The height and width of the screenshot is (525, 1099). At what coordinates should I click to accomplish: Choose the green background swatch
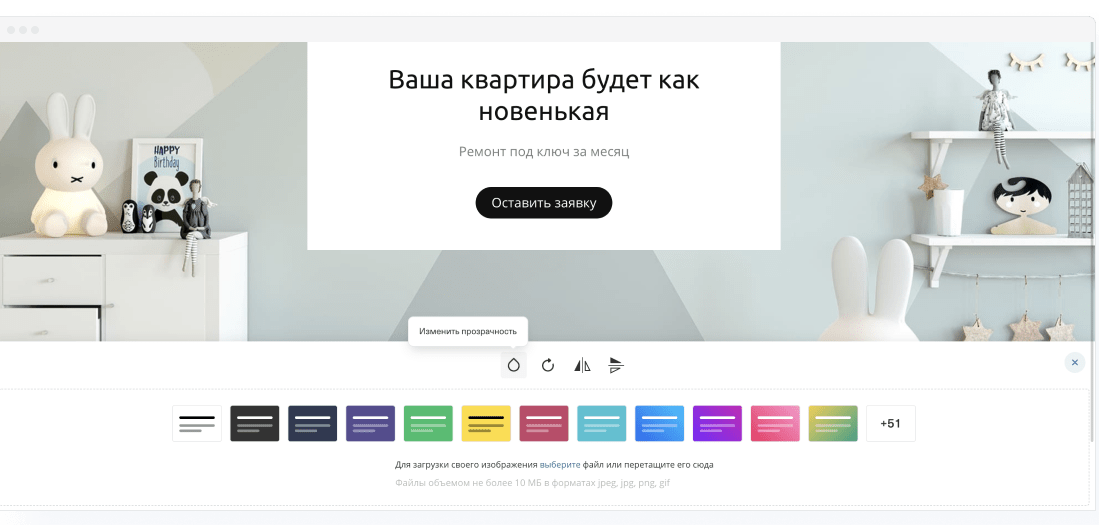(x=428, y=423)
